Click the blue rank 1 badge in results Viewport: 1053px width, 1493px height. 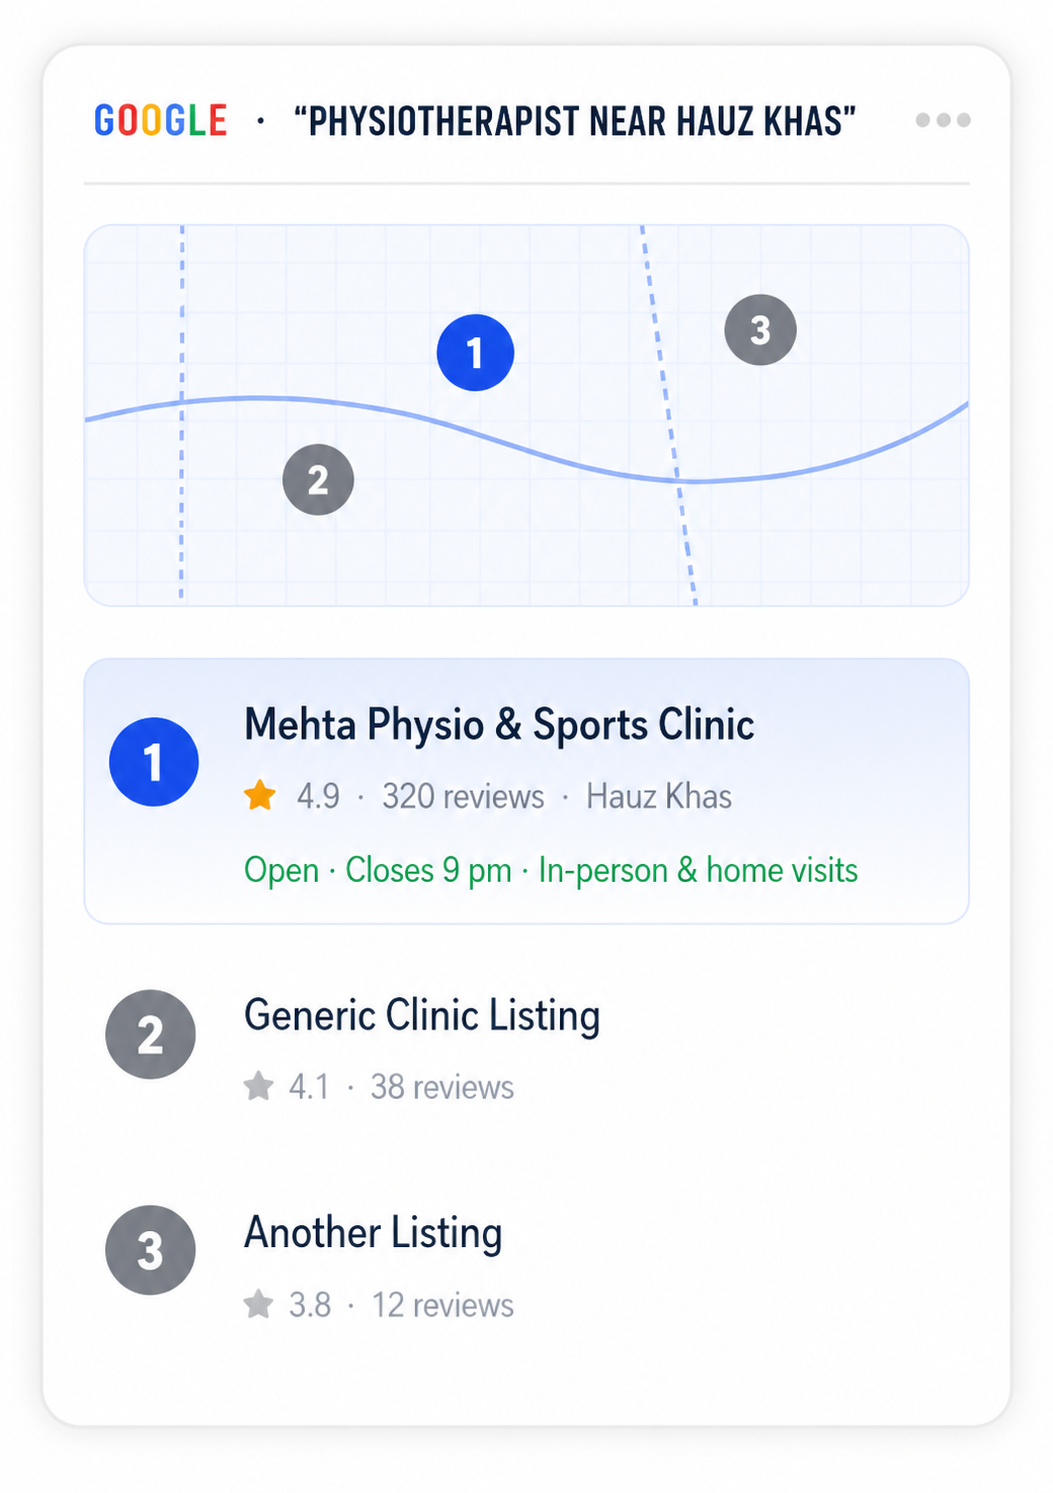coord(153,762)
